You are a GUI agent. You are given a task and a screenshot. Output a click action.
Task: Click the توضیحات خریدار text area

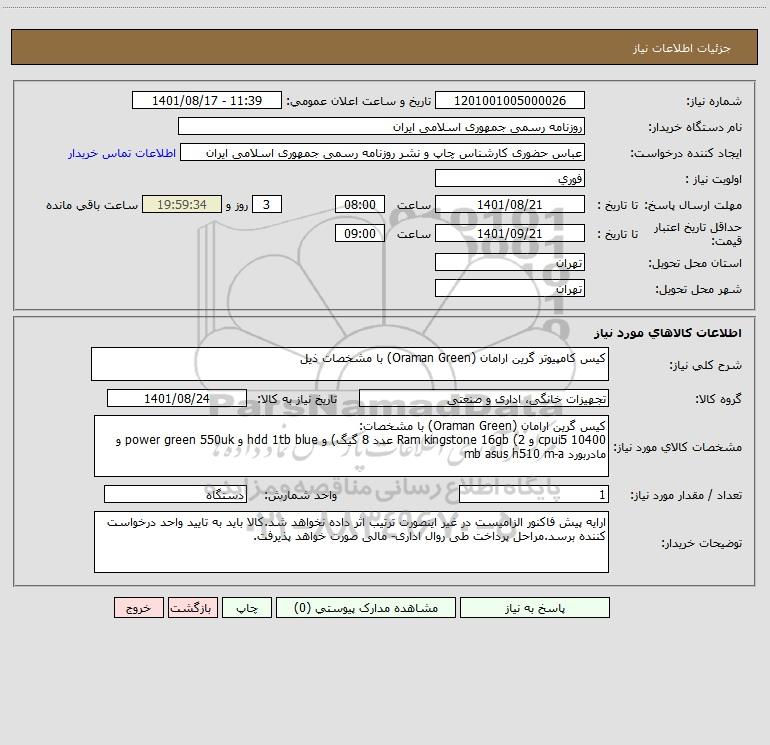351,542
